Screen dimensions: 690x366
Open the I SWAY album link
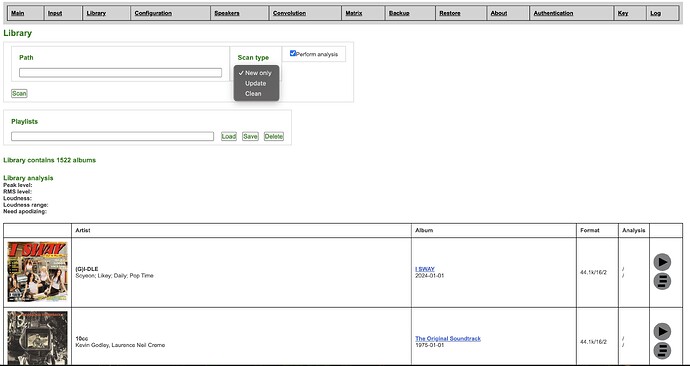coord(425,269)
